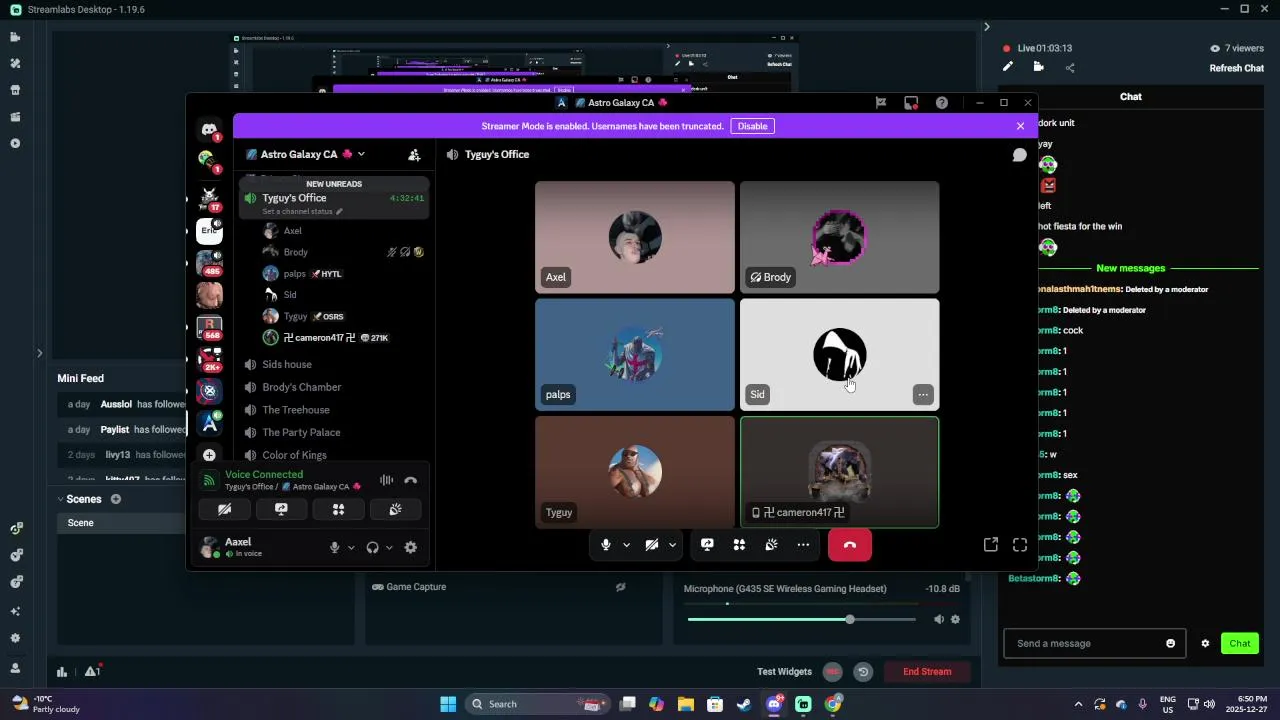The image size is (1280, 720).
Task: Collapse chat panel with top arrow
Action: (x=986, y=27)
